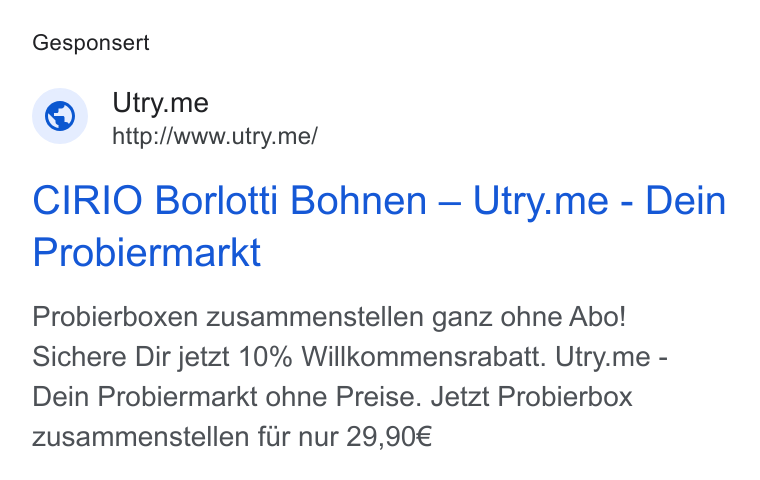The height and width of the screenshot is (480, 760).
Task: Click 'zusammenstellen für nur' in the last line
Action: 186,437
